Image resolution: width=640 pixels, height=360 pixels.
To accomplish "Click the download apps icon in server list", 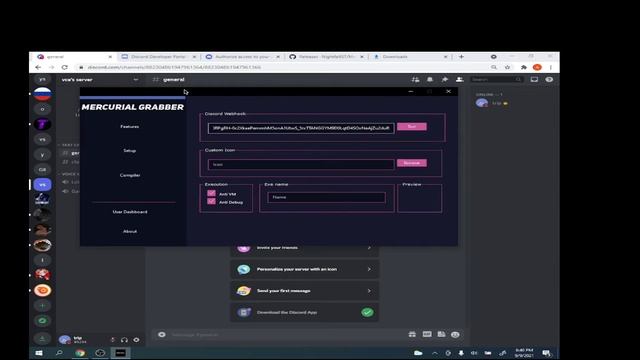I will point(42,338).
